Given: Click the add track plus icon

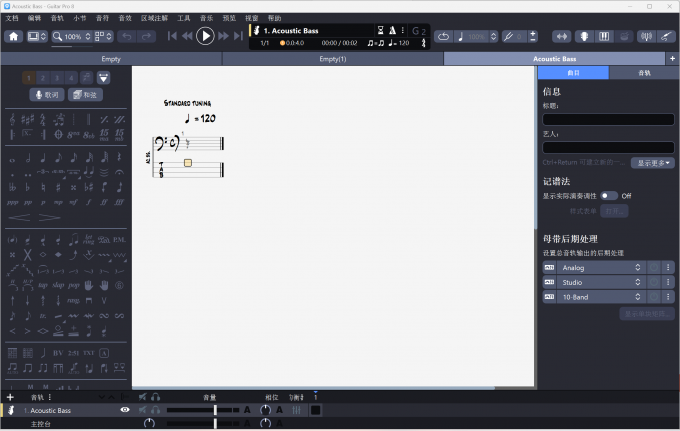Looking at the screenshot, I should click(10, 397).
